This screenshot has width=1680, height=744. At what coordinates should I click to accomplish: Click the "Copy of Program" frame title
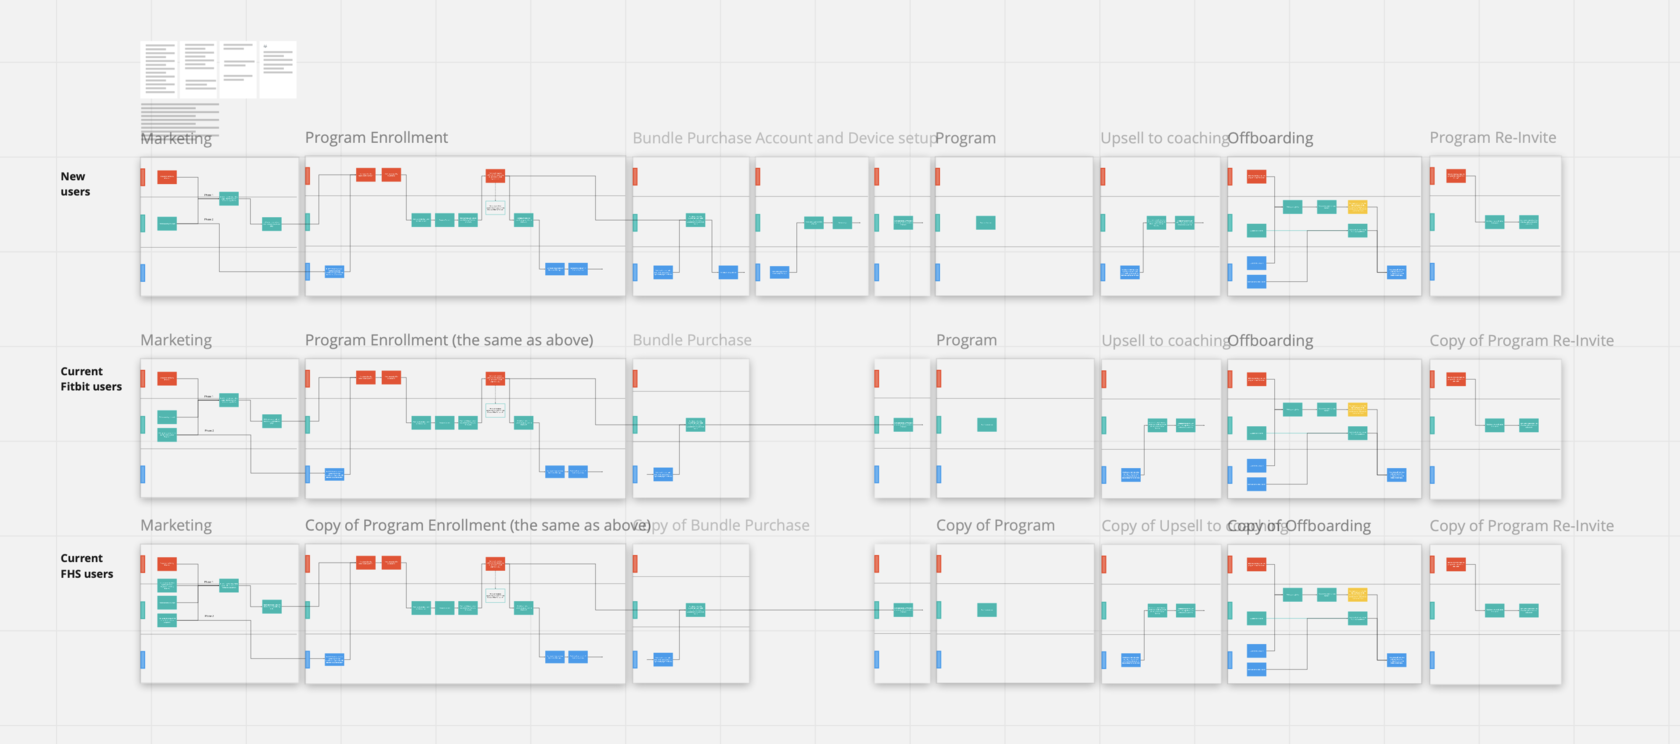(995, 525)
